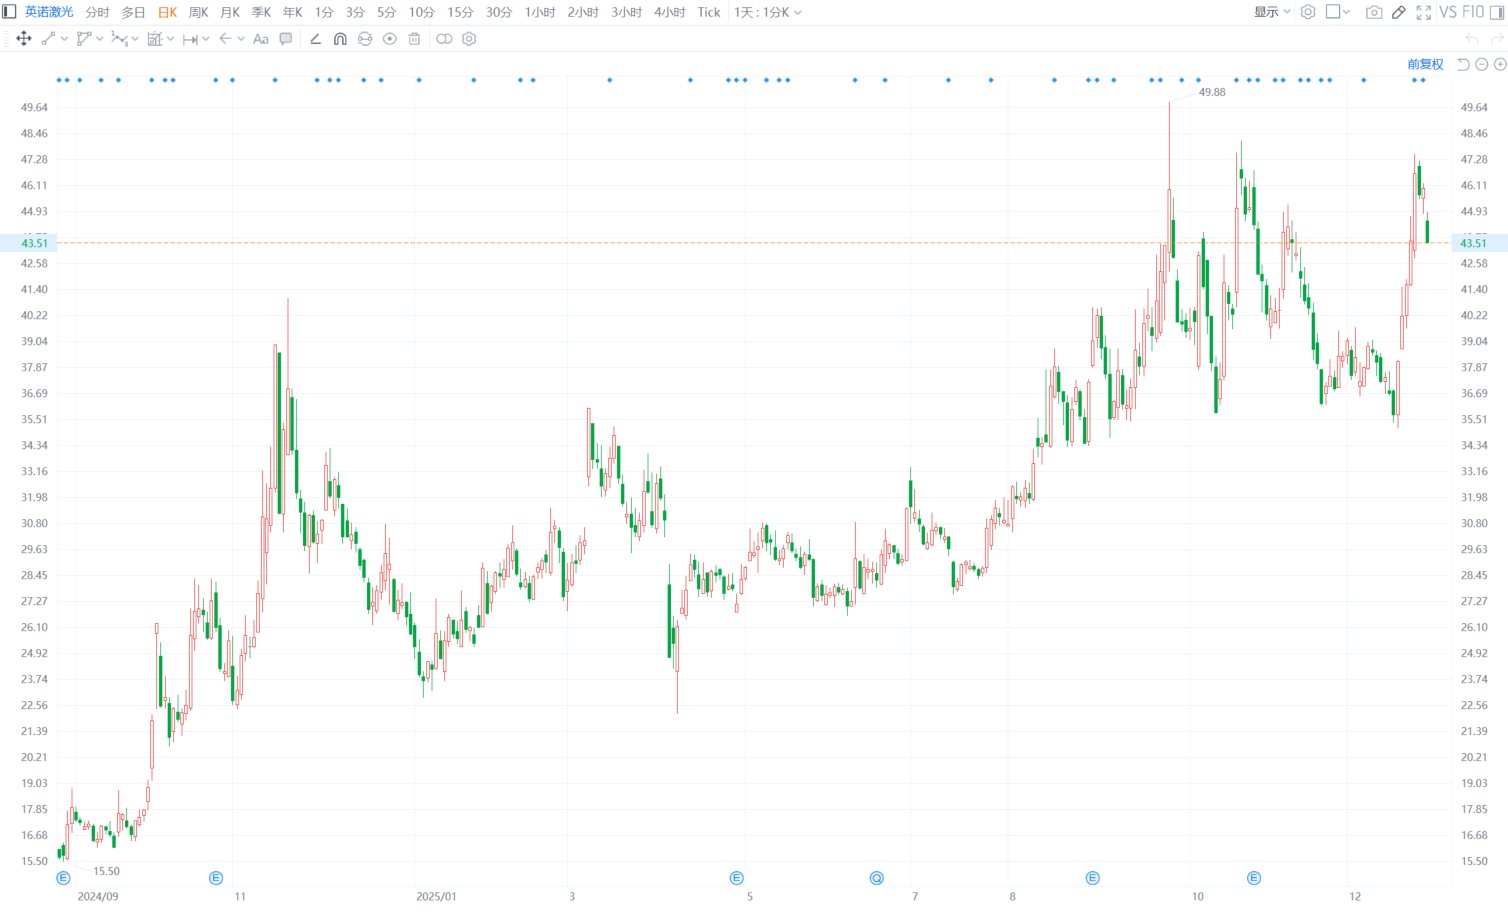The height and width of the screenshot is (912, 1508).
Task: Select the 30分 interval
Action: 498,12
